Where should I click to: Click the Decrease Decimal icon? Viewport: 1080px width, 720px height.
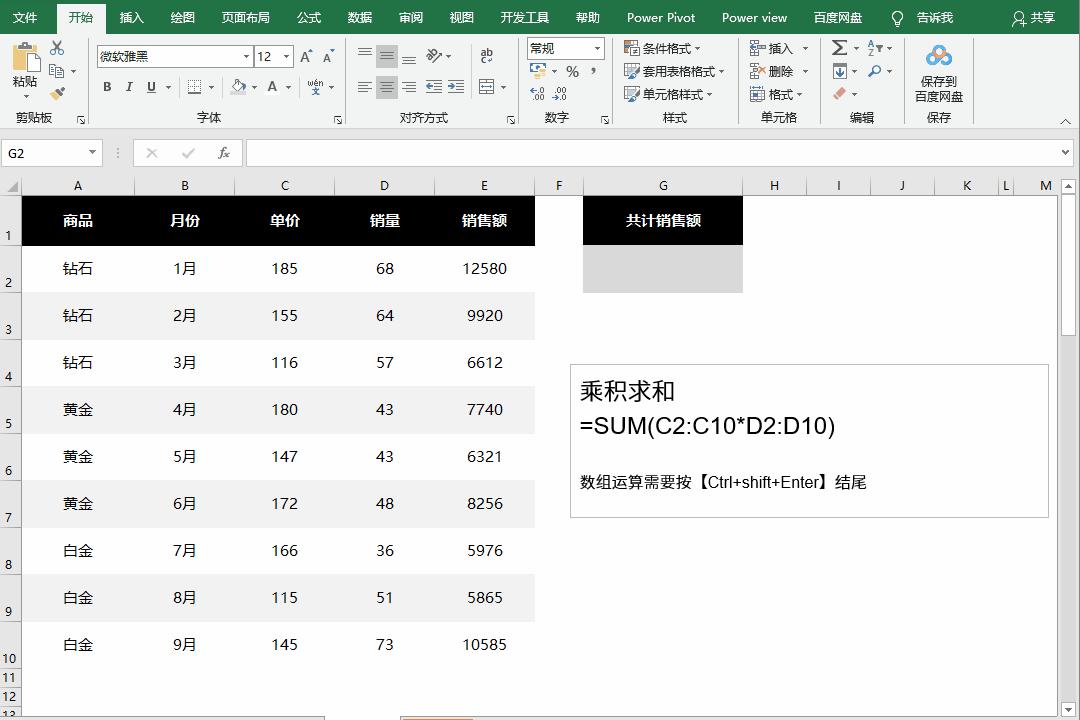tap(559, 94)
